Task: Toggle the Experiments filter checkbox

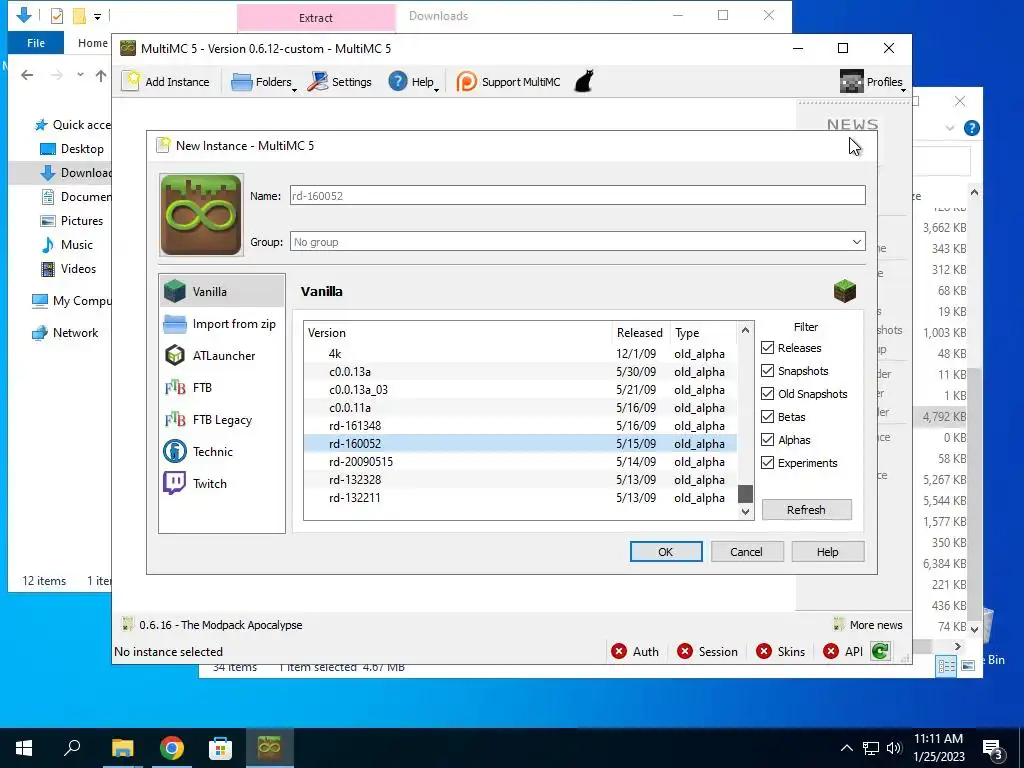Action: tap(767, 462)
